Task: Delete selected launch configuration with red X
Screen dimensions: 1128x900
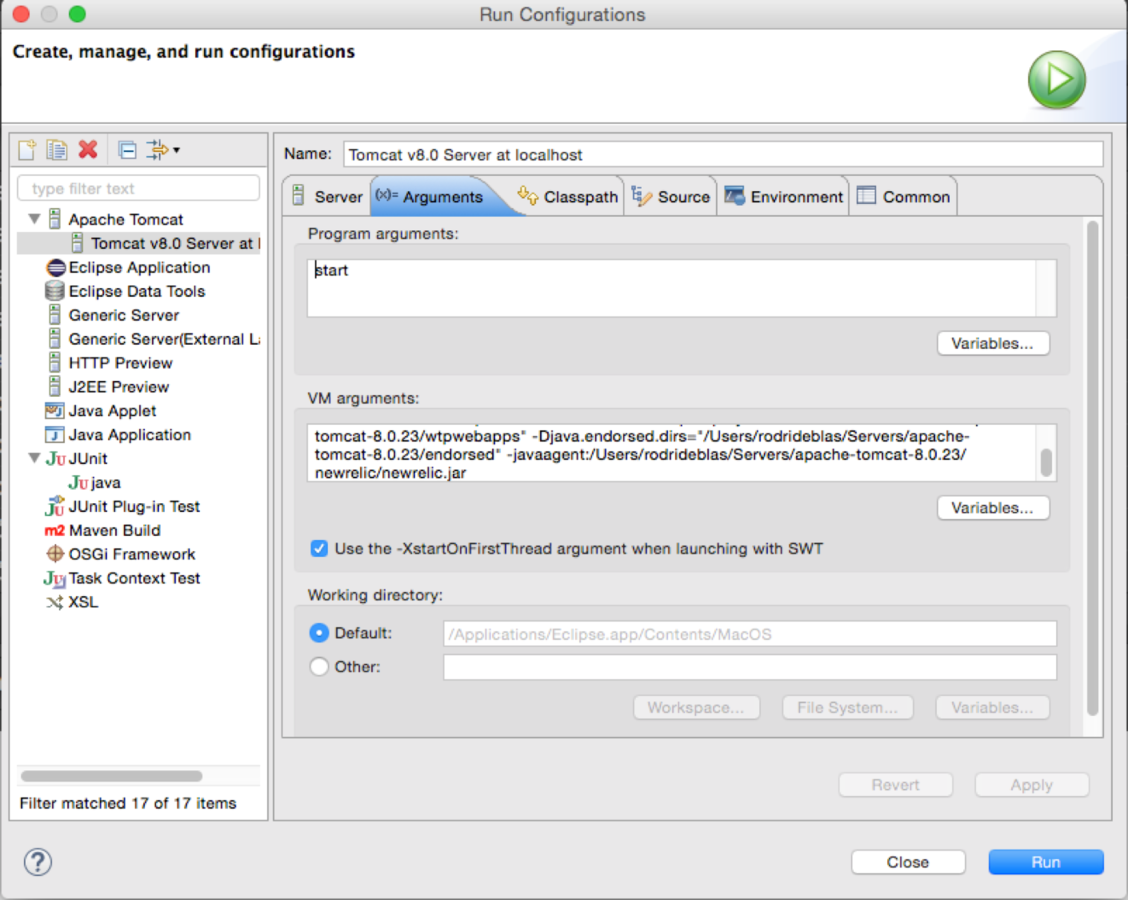Action: pyautogui.click(x=88, y=149)
